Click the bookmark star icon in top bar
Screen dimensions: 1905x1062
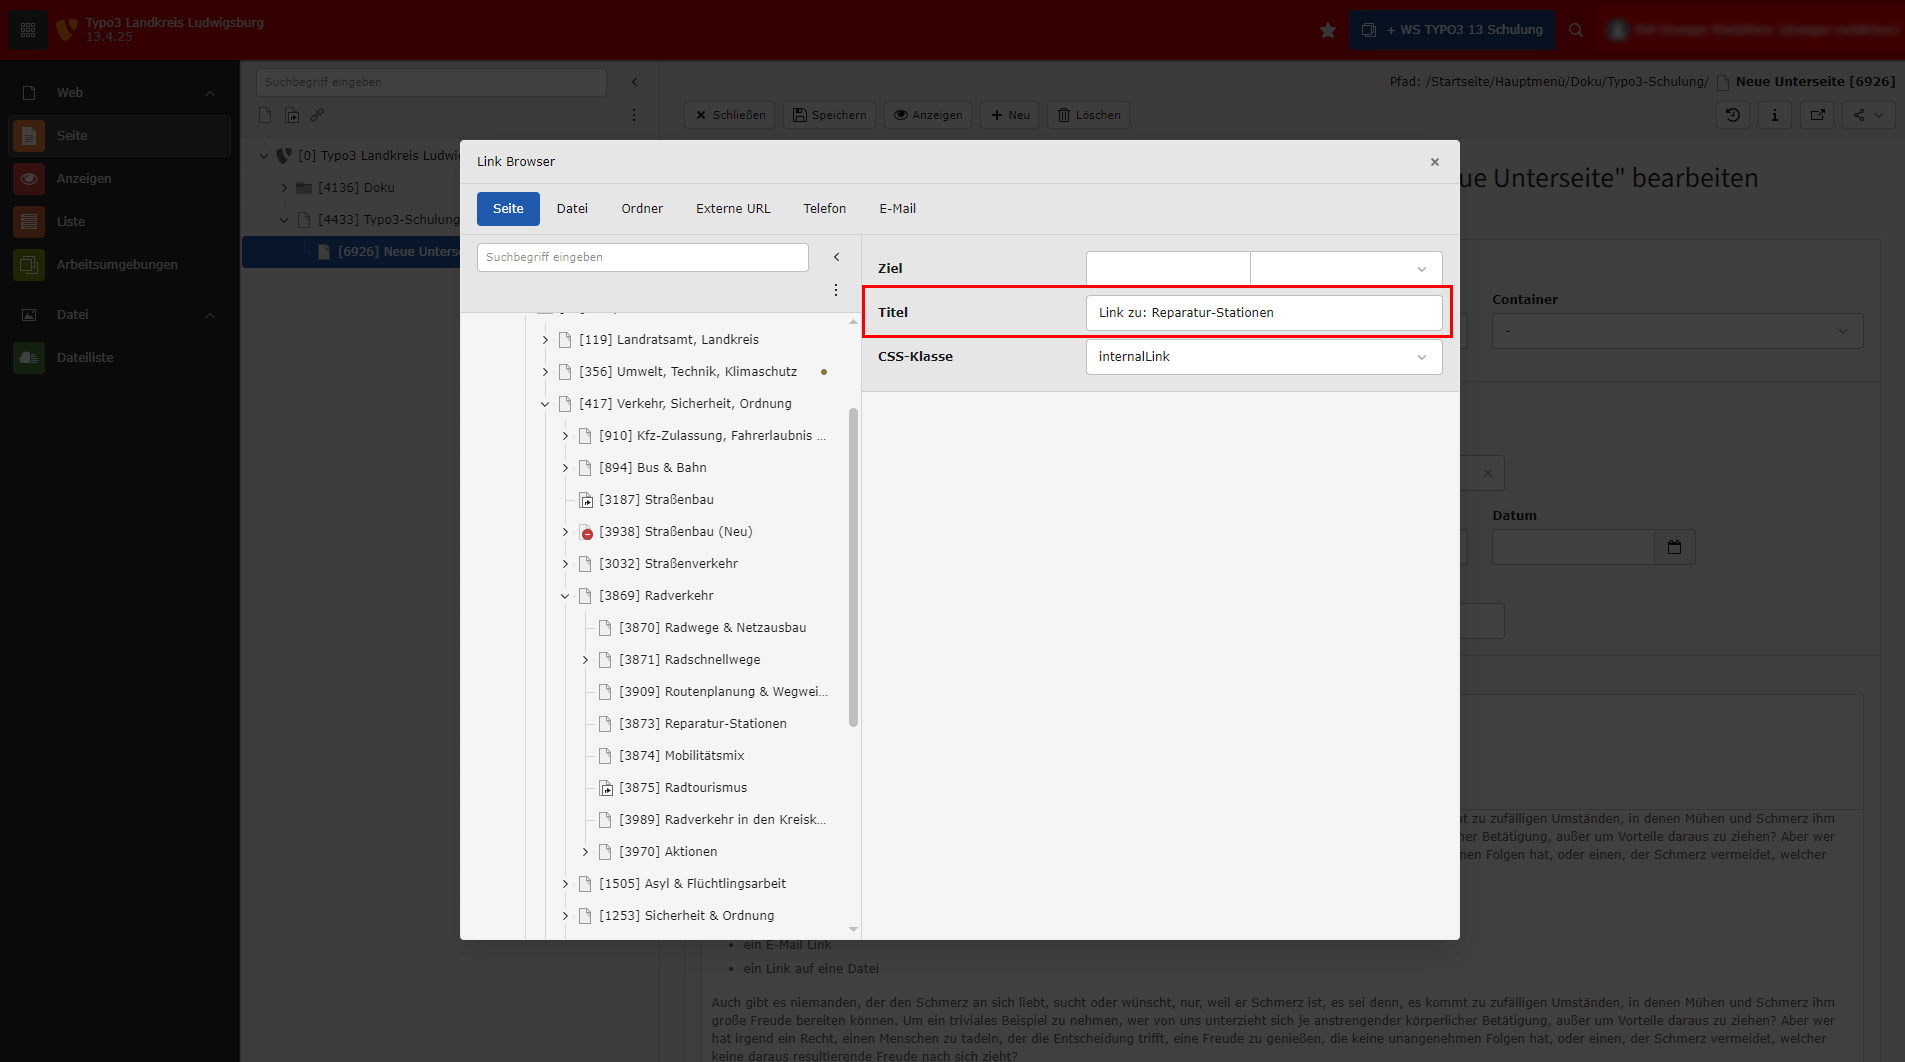tap(1327, 30)
